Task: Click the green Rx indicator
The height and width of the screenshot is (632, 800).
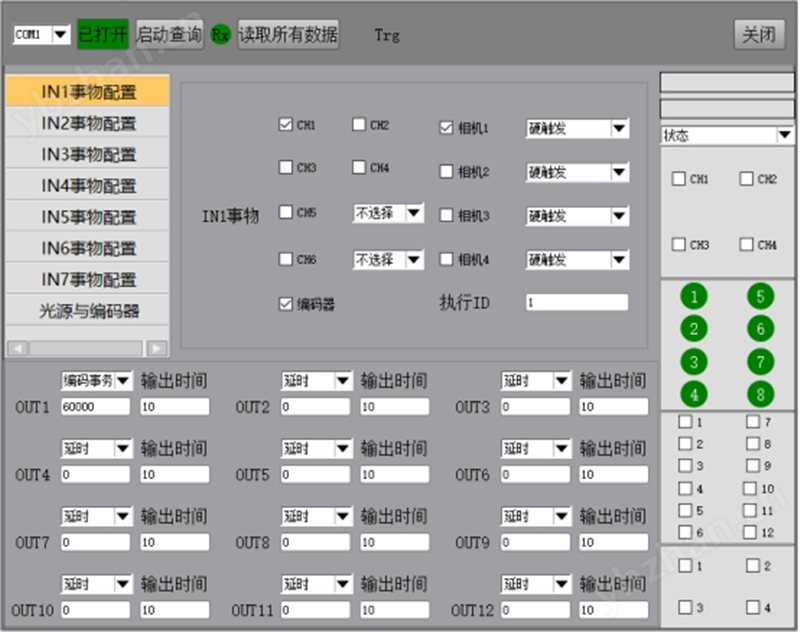Action: [x=220, y=35]
